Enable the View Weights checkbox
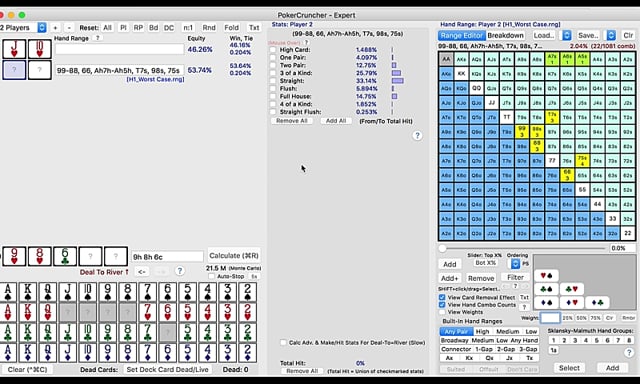 442,312
